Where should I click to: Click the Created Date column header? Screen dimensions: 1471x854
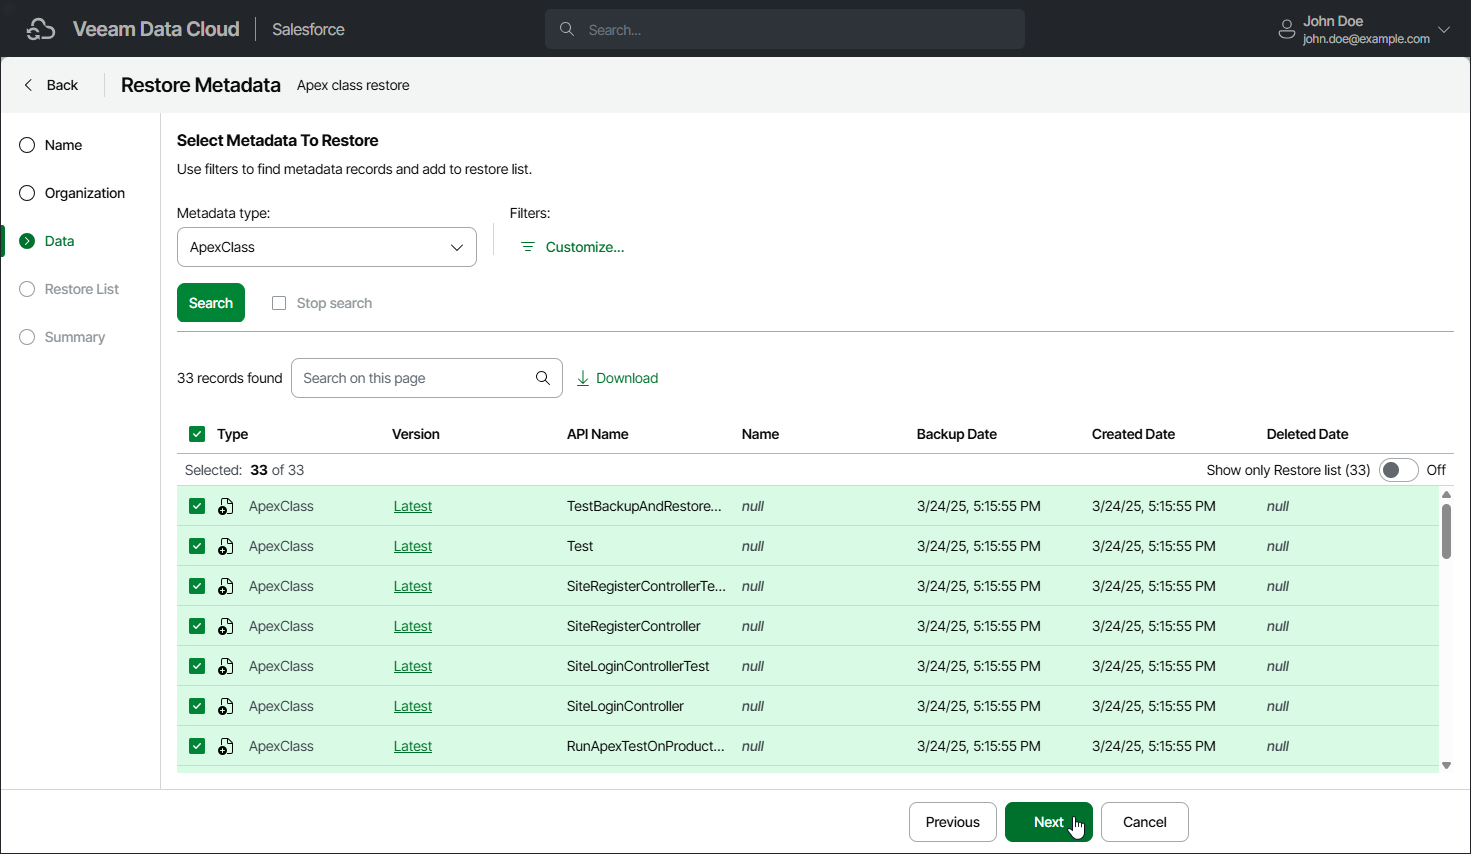[x=1133, y=434]
